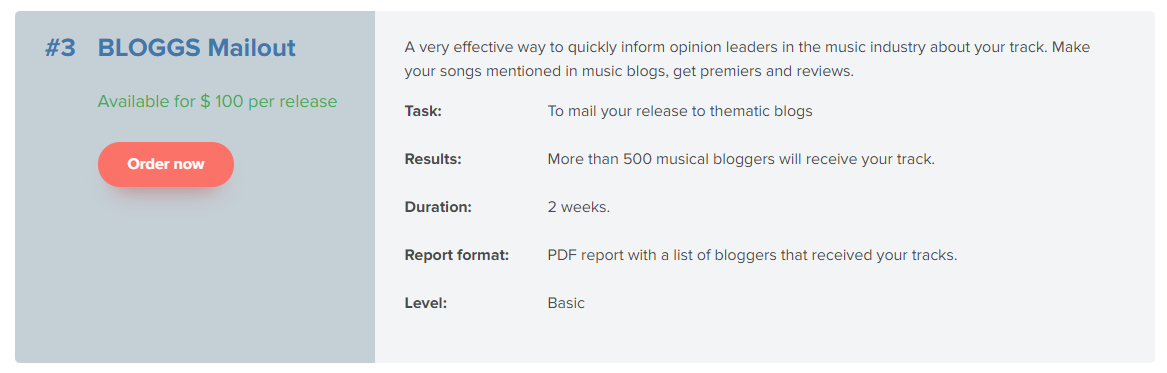Click the text 'To mail your release to thematic blogs'

[x=680, y=112]
